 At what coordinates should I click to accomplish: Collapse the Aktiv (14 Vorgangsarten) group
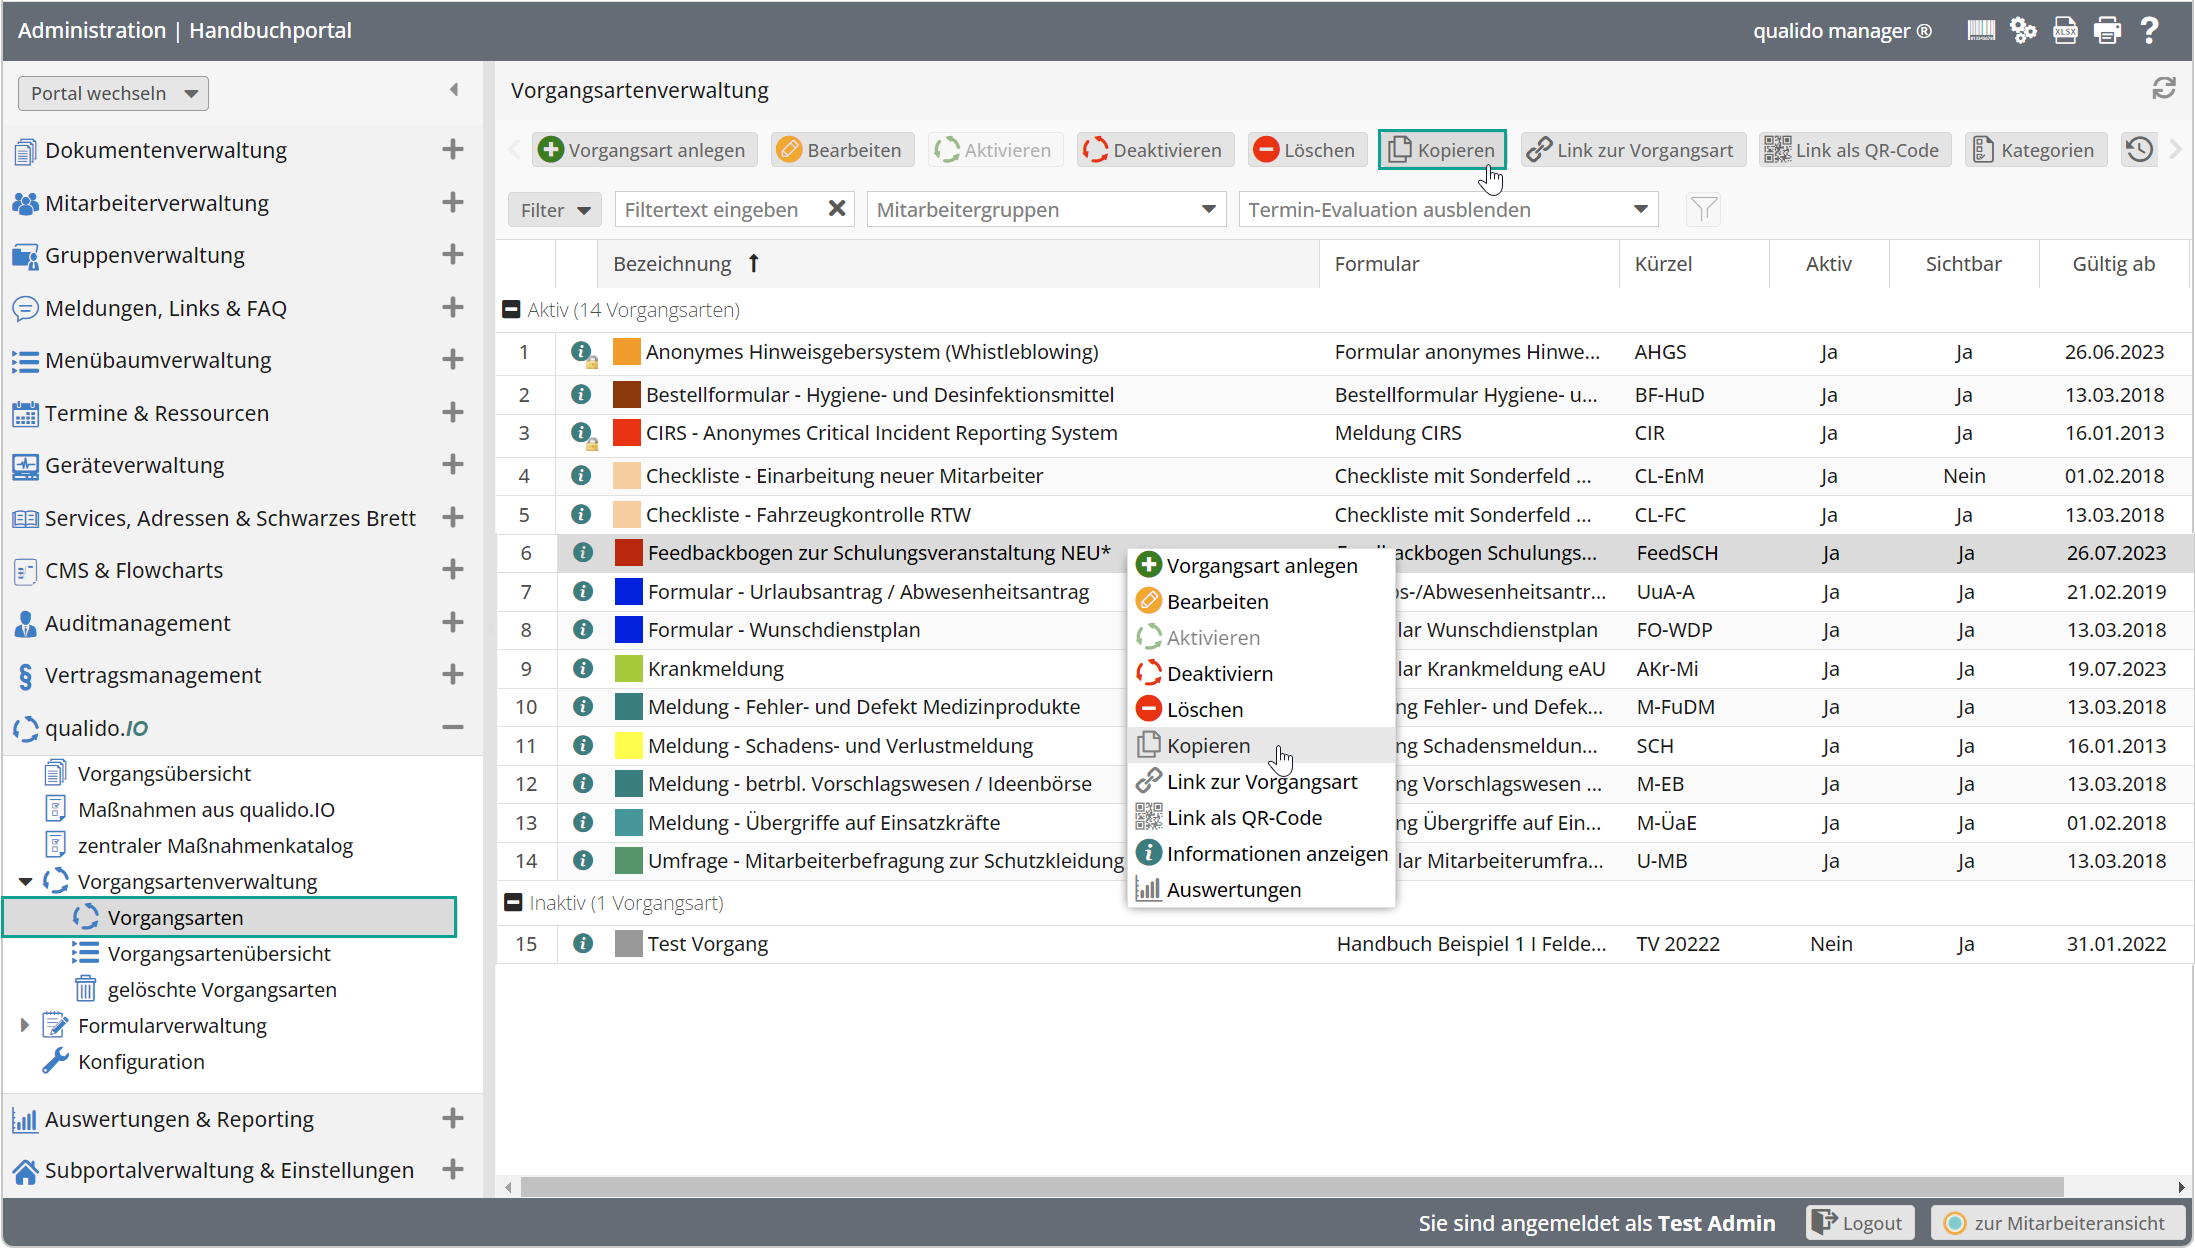(x=511, y=310)
